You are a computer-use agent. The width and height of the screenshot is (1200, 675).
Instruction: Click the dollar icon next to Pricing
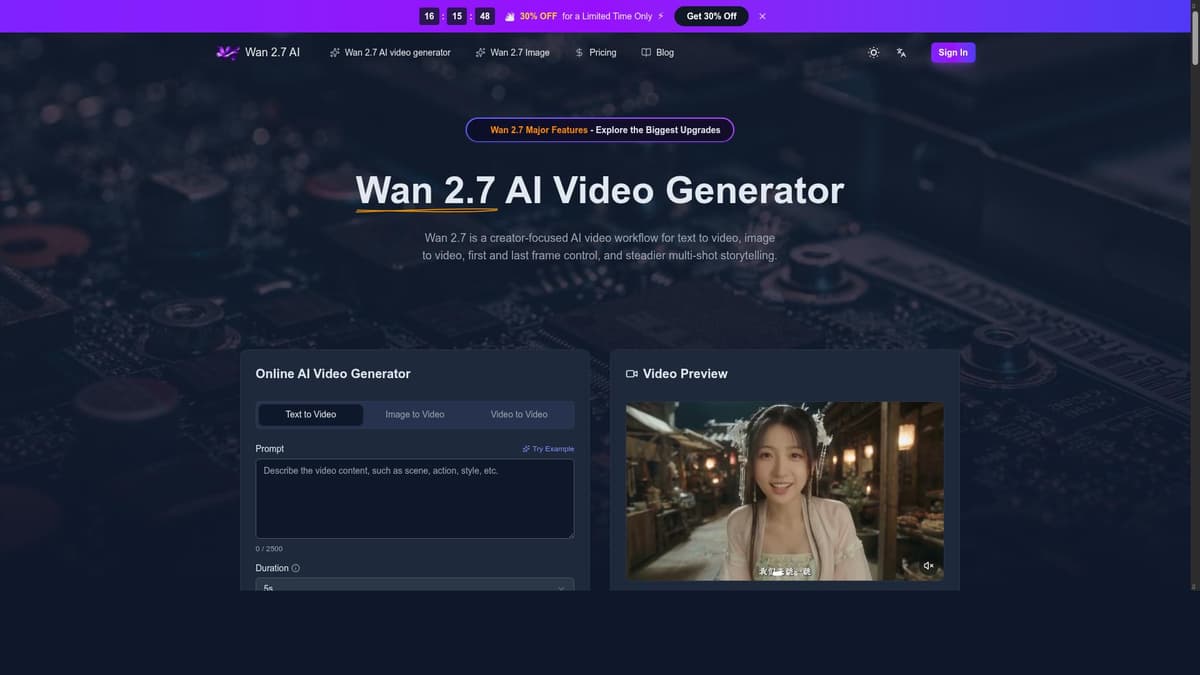577,52
